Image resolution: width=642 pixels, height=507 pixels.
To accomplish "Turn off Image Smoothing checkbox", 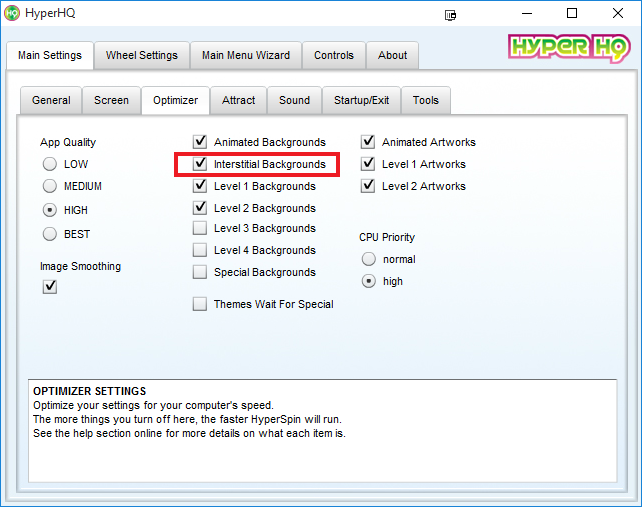I will click(50, 287).
